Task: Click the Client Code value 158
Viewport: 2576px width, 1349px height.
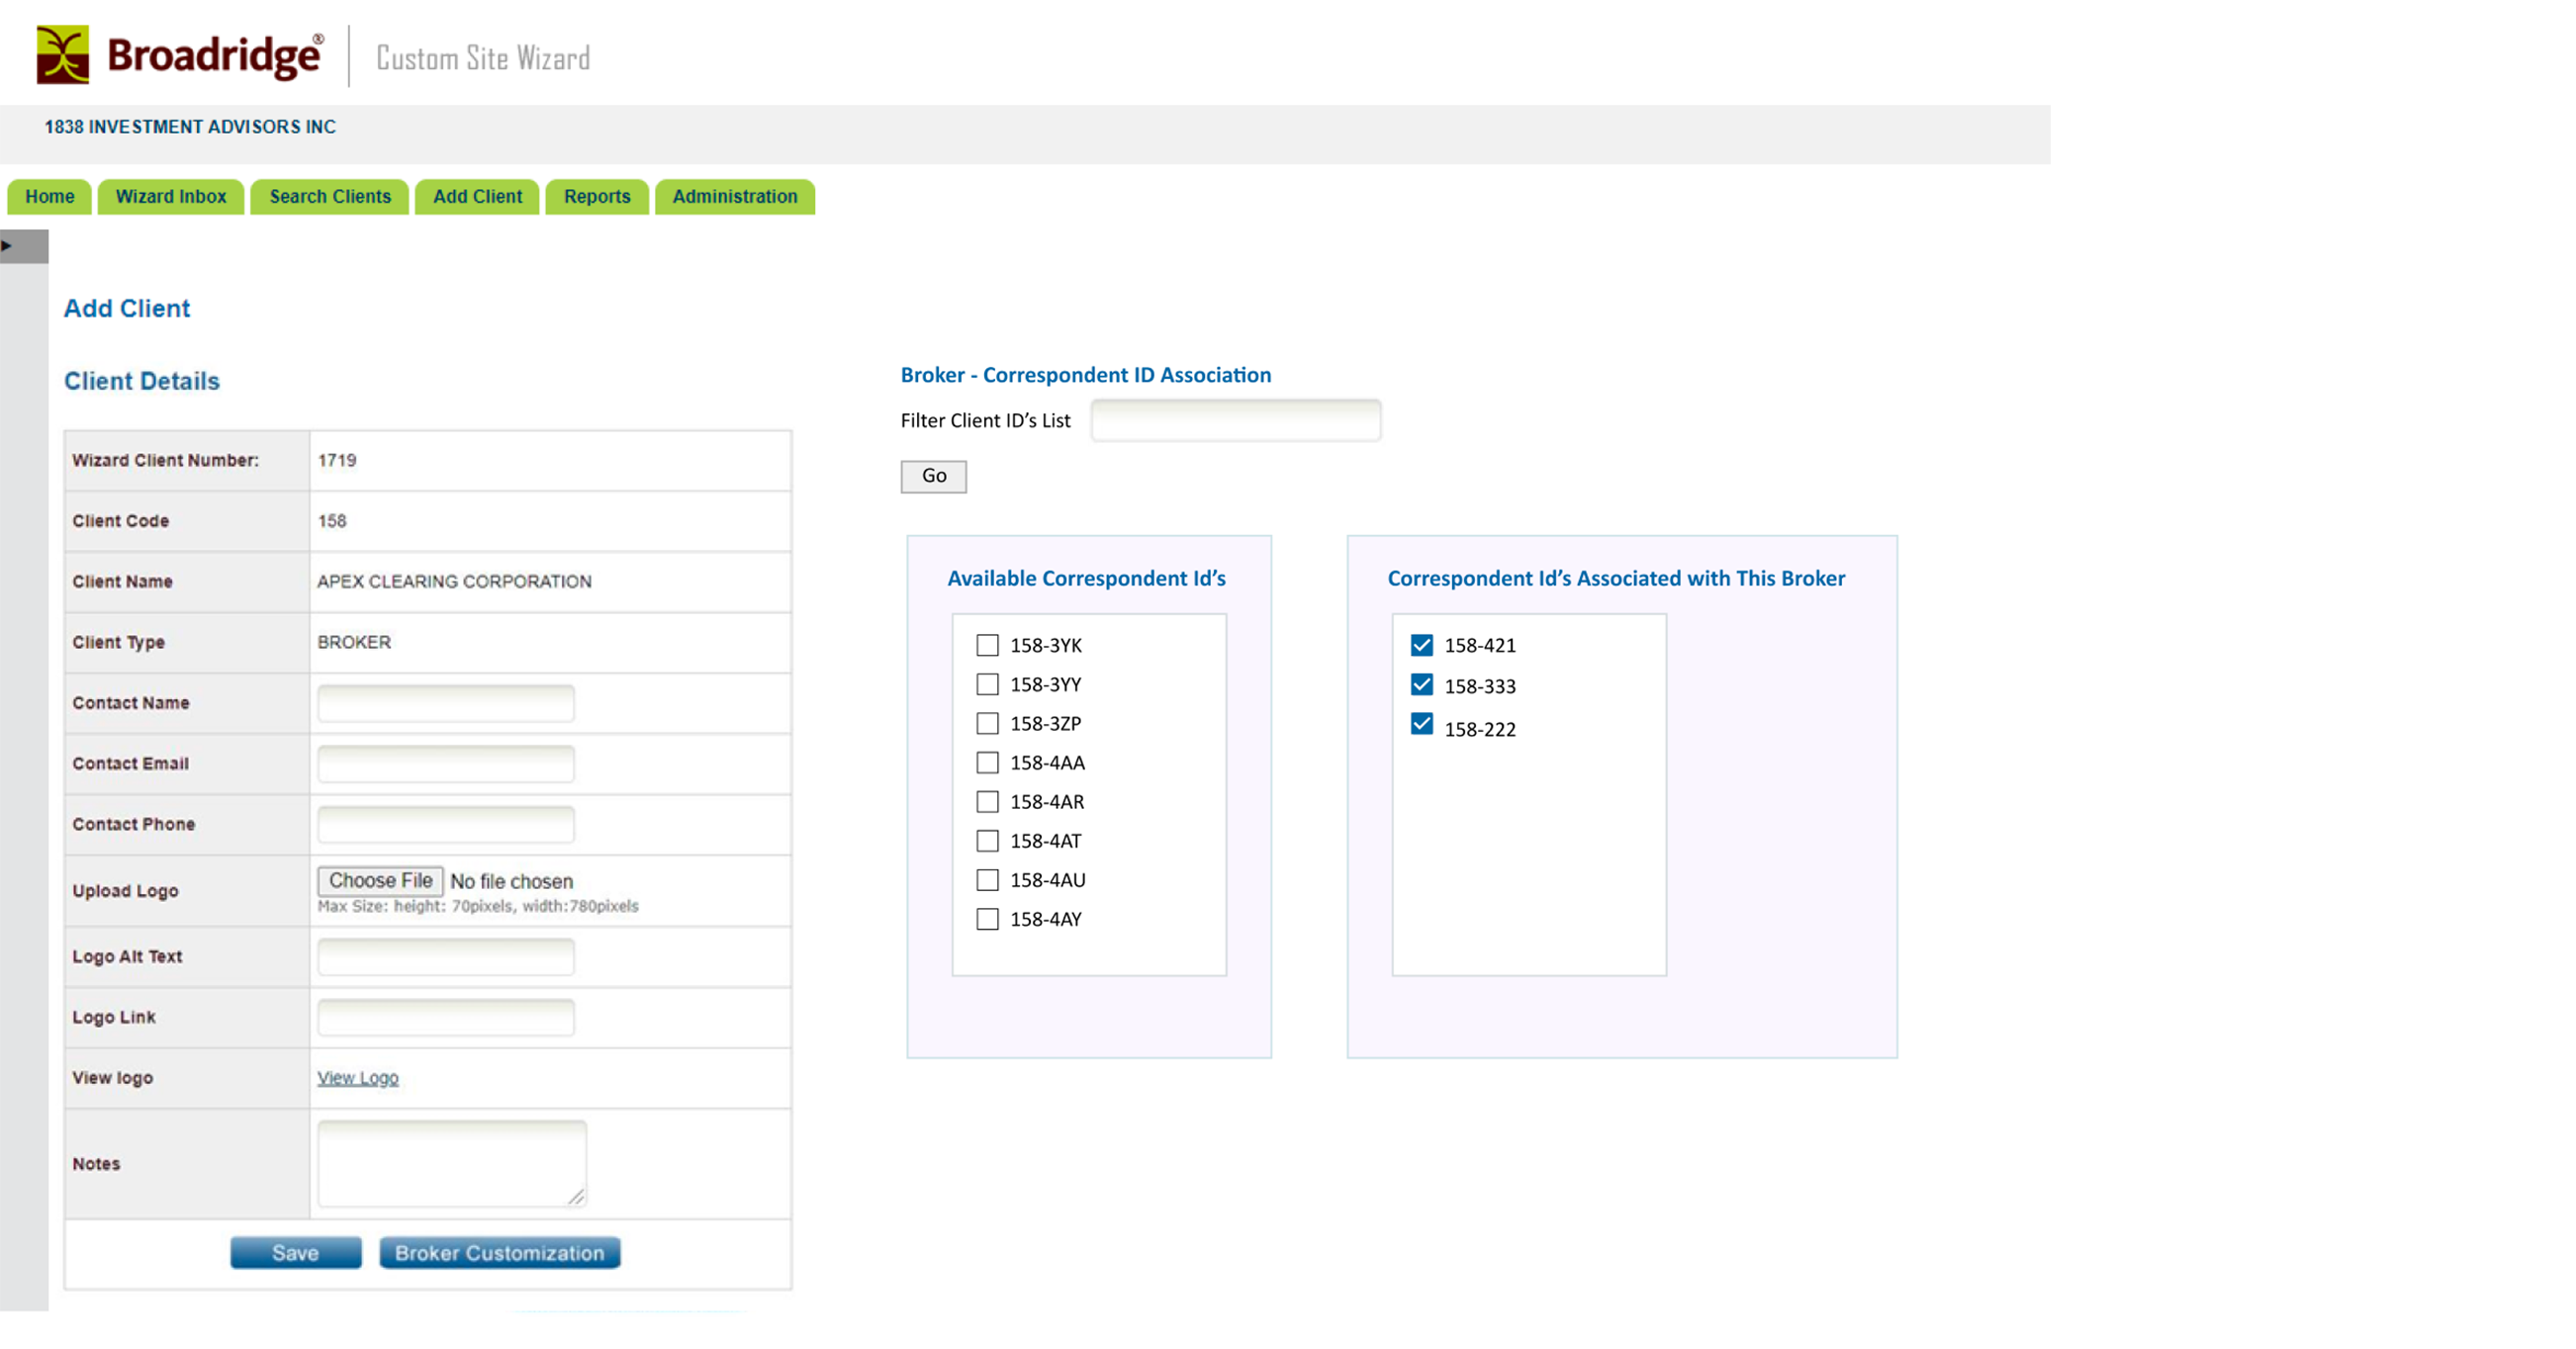Action: tap(332, 521)
